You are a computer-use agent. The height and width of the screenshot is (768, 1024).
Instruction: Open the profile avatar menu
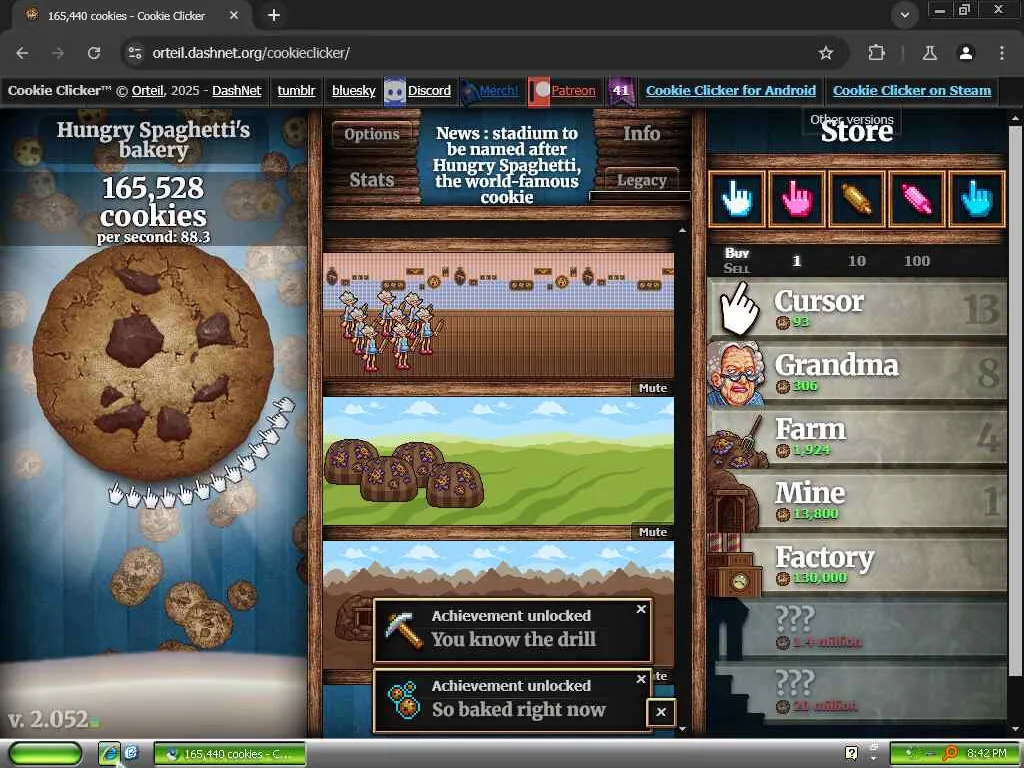[966, 53]
